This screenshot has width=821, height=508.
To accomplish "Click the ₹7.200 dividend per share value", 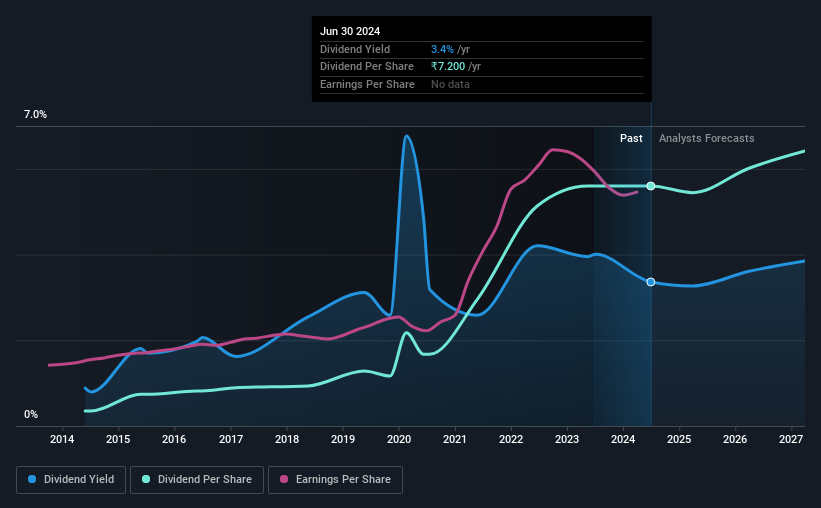I will coord(448,67).
